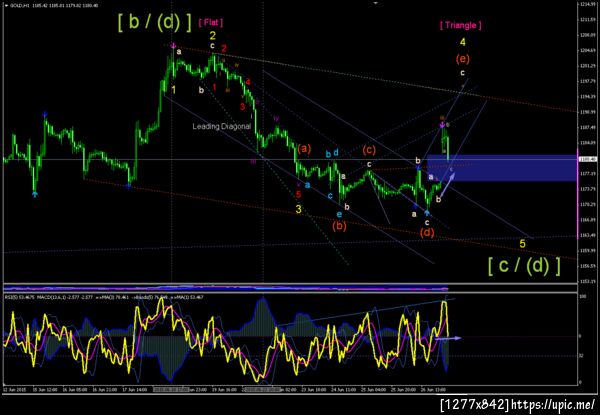600x415 pixels.
Task: Click the blue up arrow at the leftmost low
Action: pos(35,194)
